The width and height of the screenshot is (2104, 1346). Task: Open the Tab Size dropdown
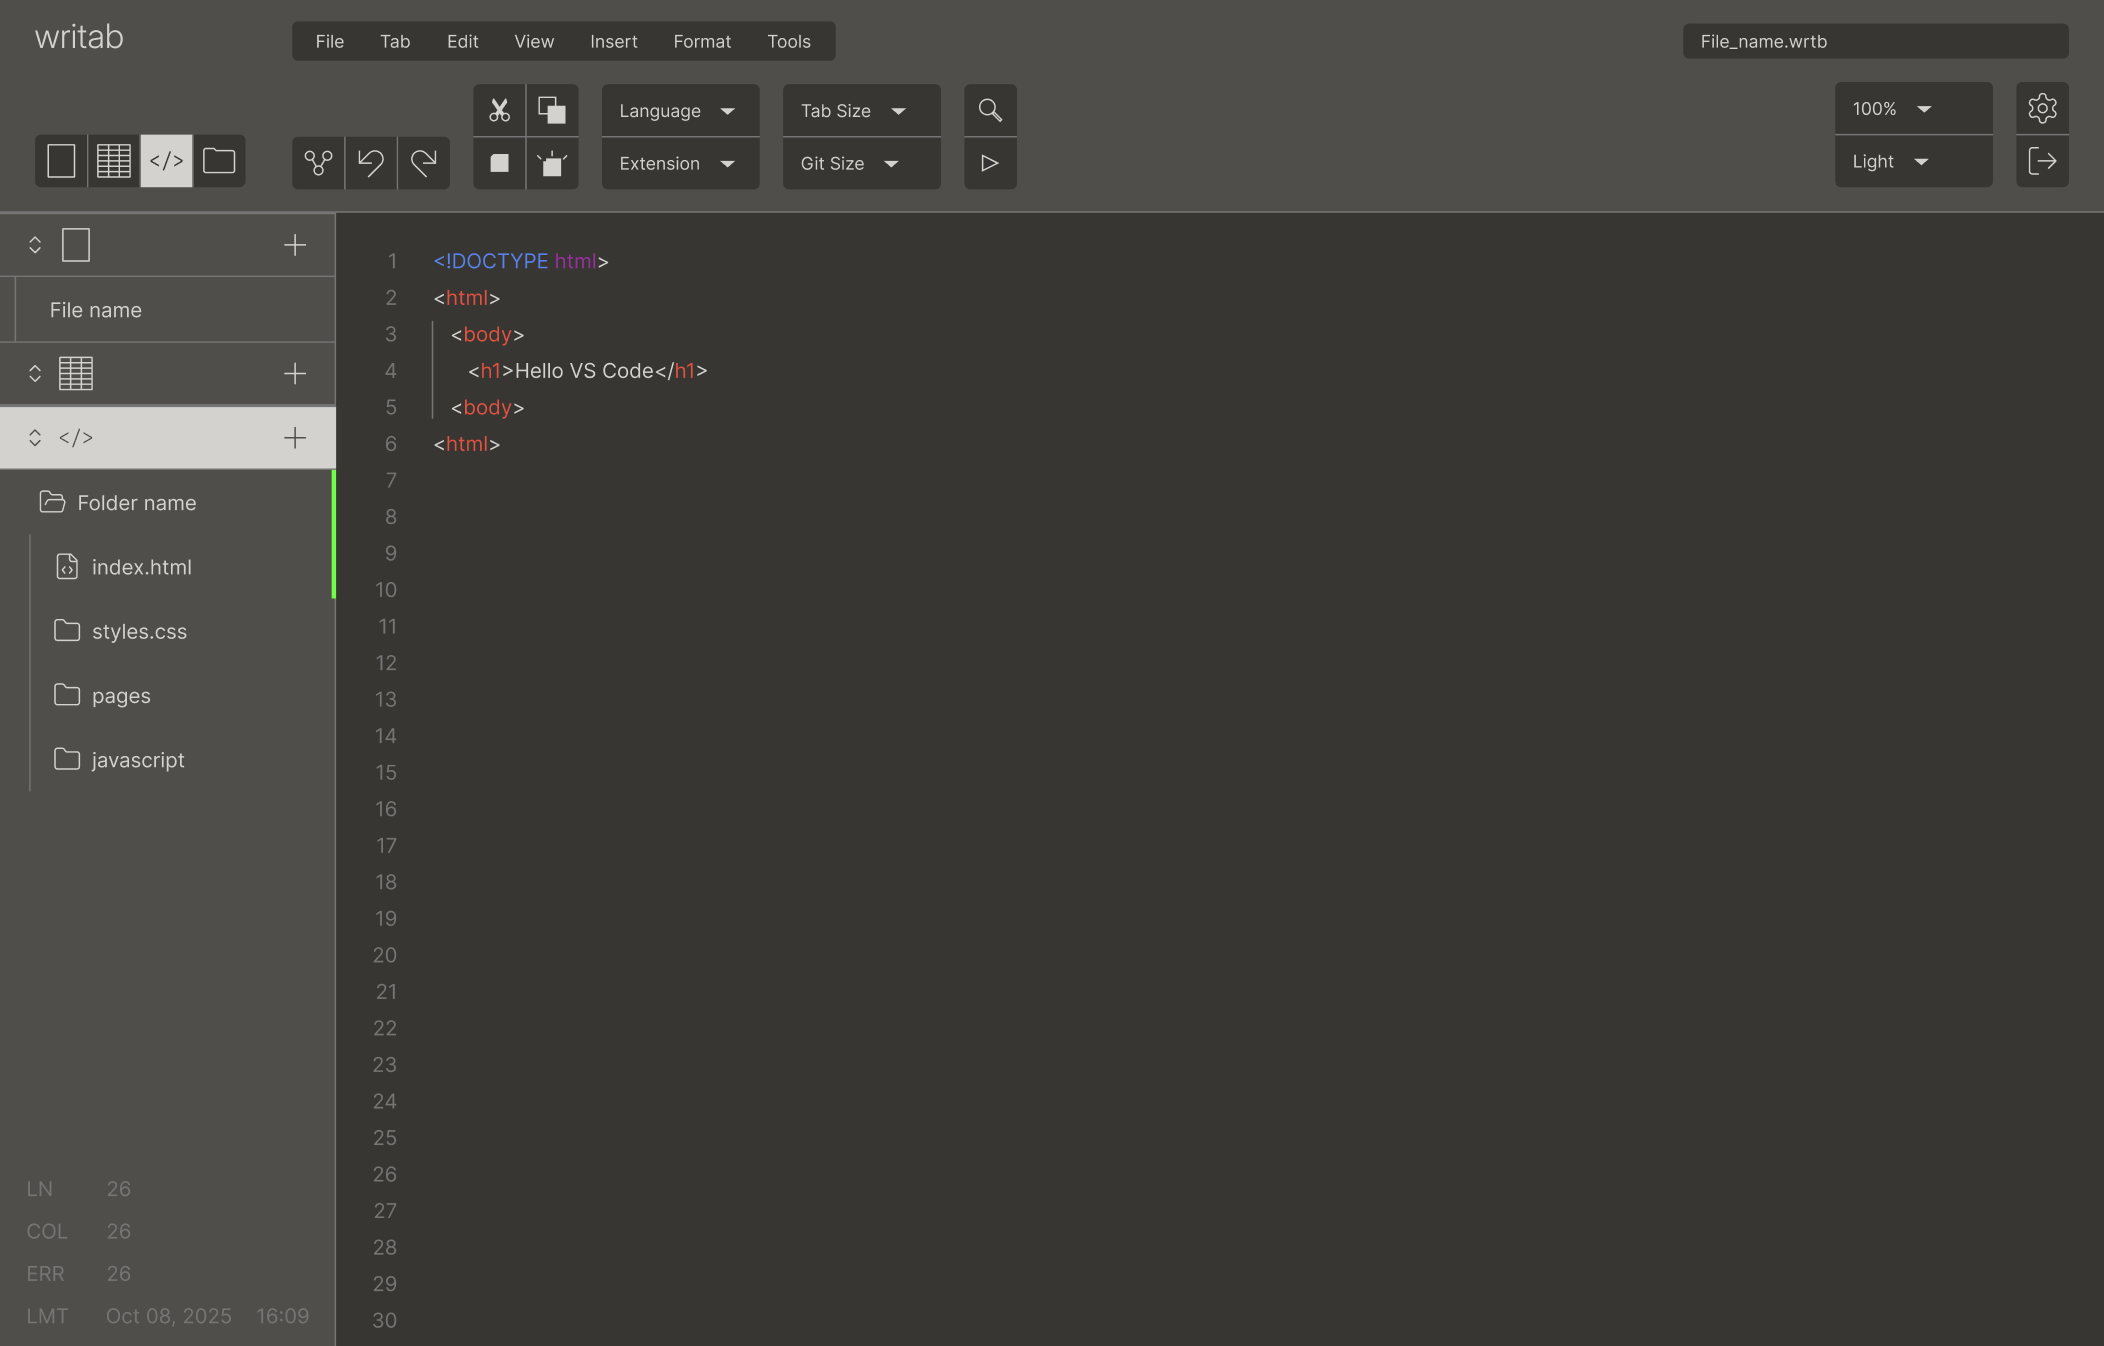click(861, 110)
